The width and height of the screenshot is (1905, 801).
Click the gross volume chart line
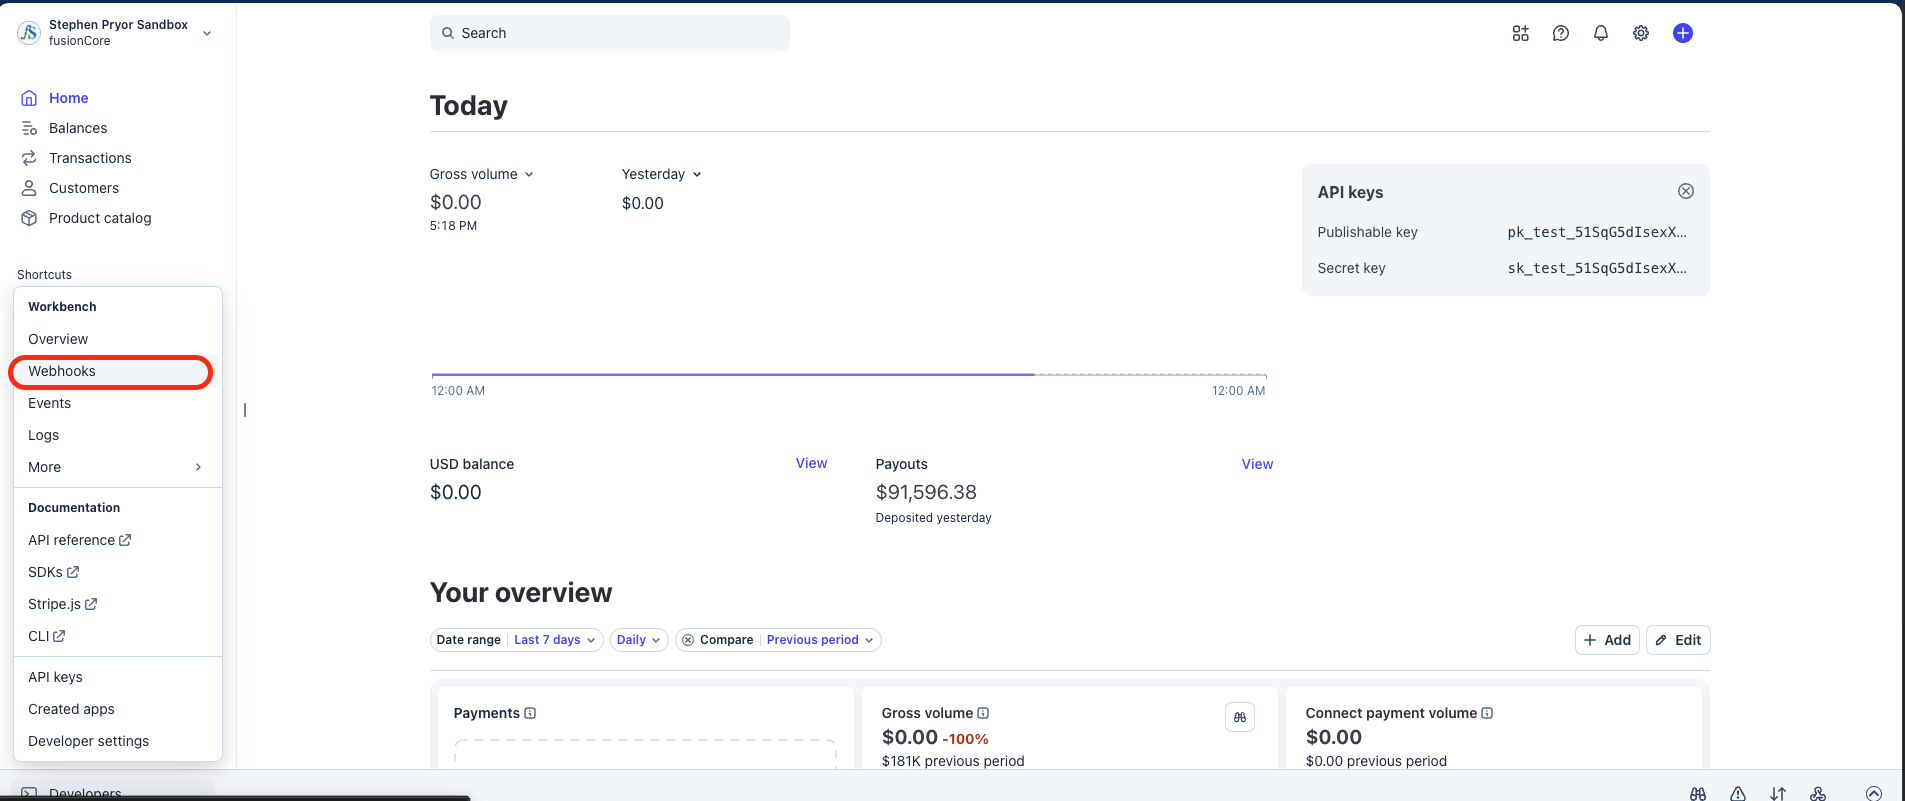coord(733,374)
